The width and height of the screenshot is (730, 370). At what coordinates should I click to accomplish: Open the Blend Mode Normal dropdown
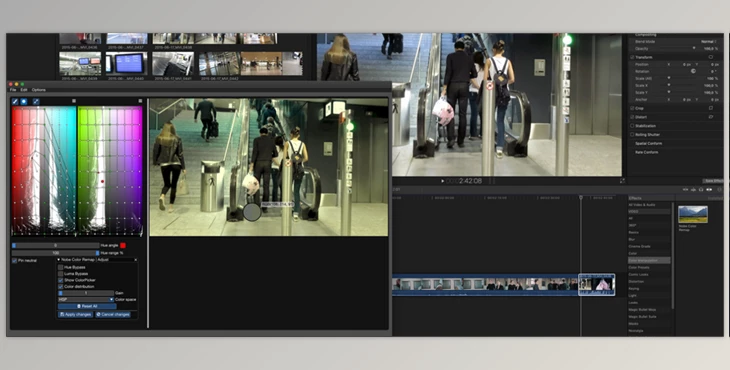pos(709,41)
